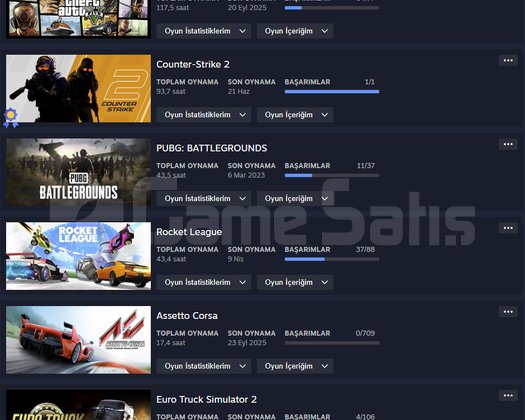The height and width of the screenshot is (420, 525).
Task: Click the PUBG Battlegrounds cover thumbnail
Action: tap(78, 172)
